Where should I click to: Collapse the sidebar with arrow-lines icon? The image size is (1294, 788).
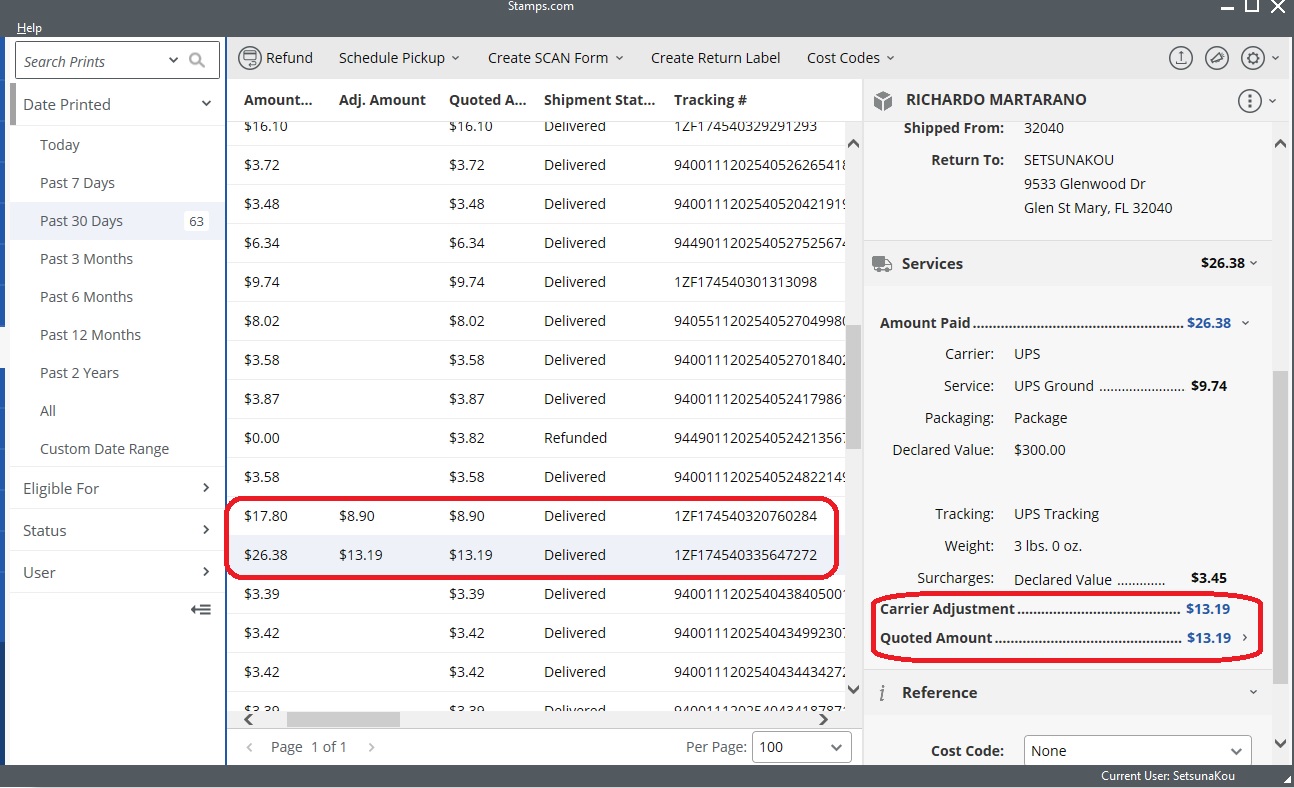201,609
